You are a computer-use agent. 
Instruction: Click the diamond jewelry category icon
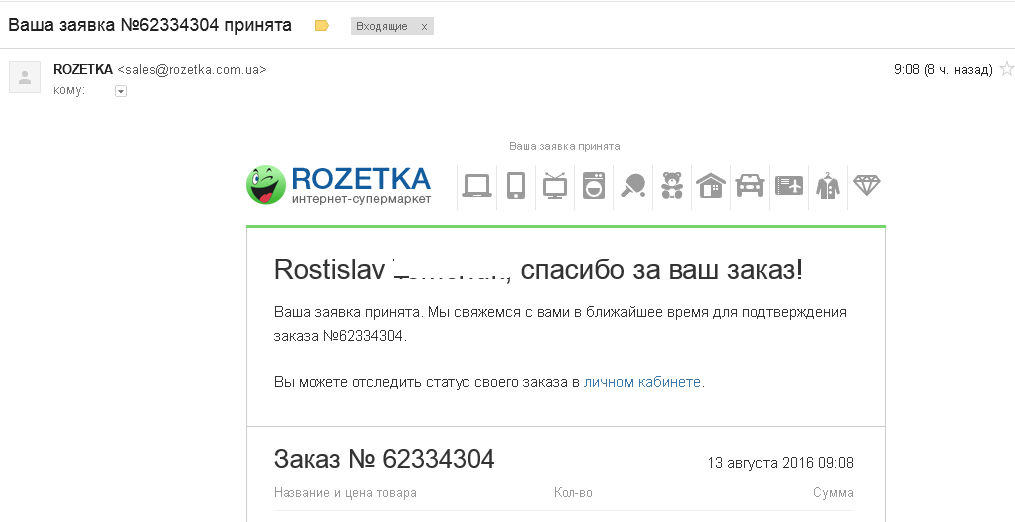click(x=867, y=185)
